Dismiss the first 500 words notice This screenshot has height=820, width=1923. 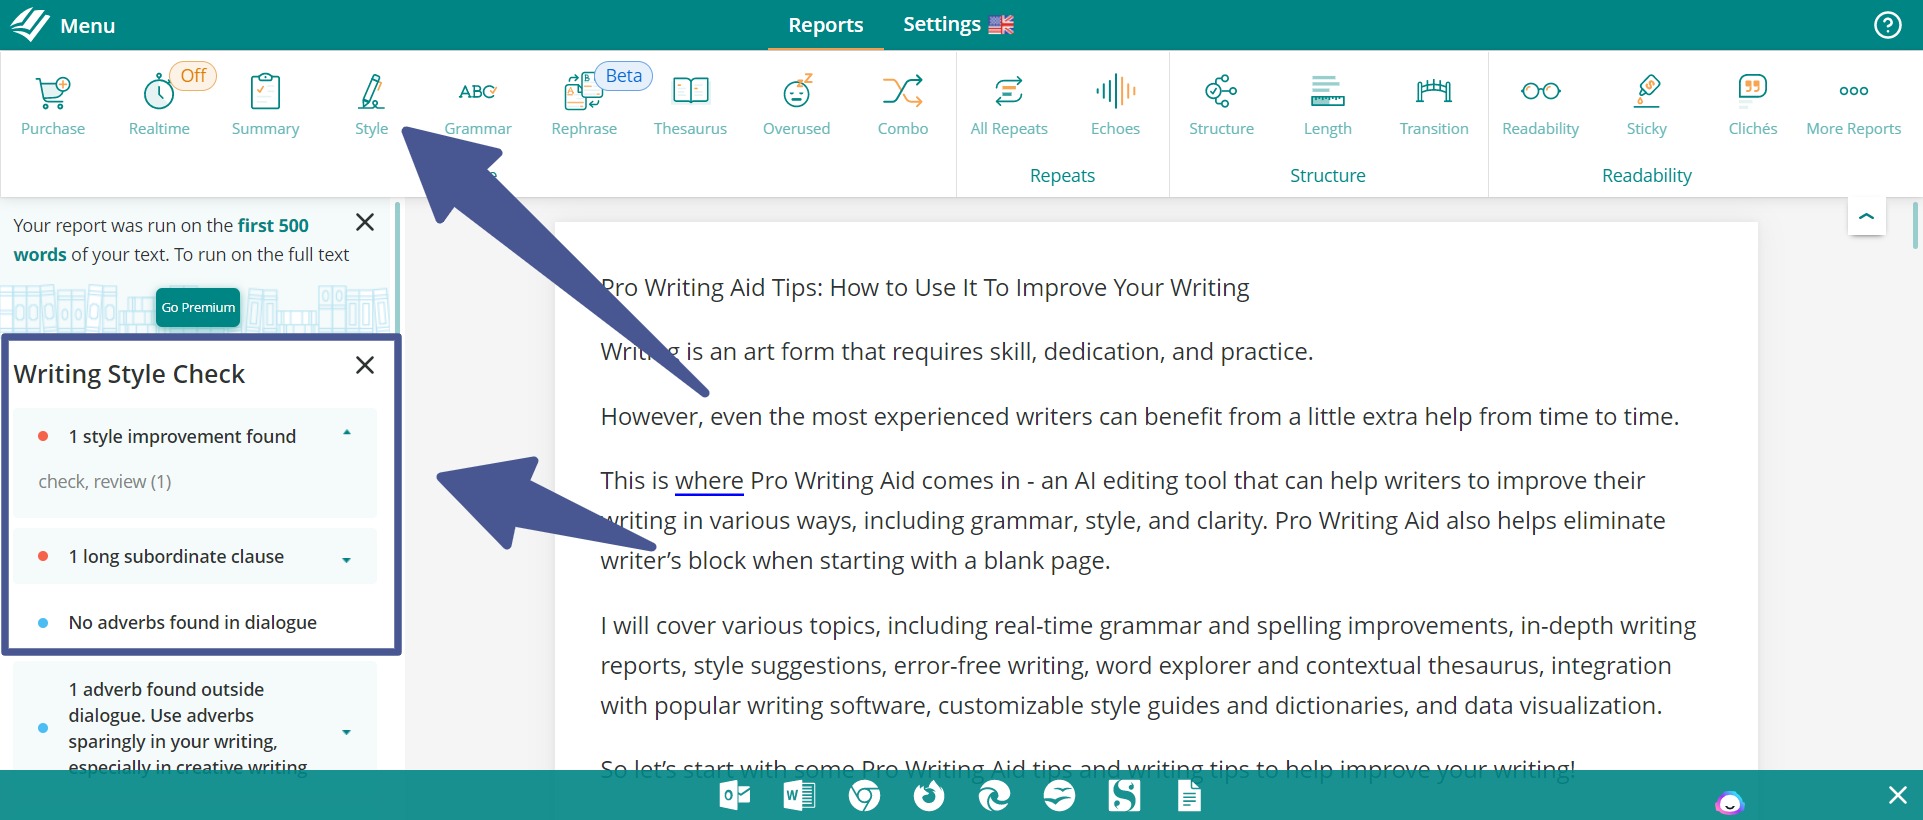(x=365, y=222)
